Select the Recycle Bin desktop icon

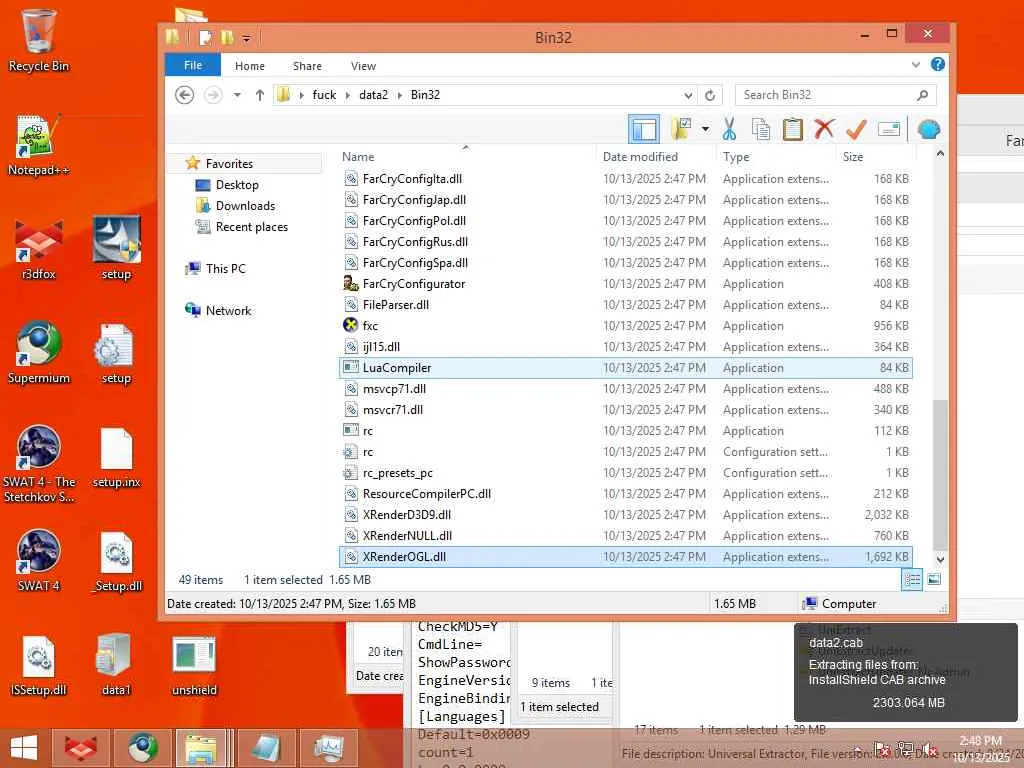tap(38, 40)
